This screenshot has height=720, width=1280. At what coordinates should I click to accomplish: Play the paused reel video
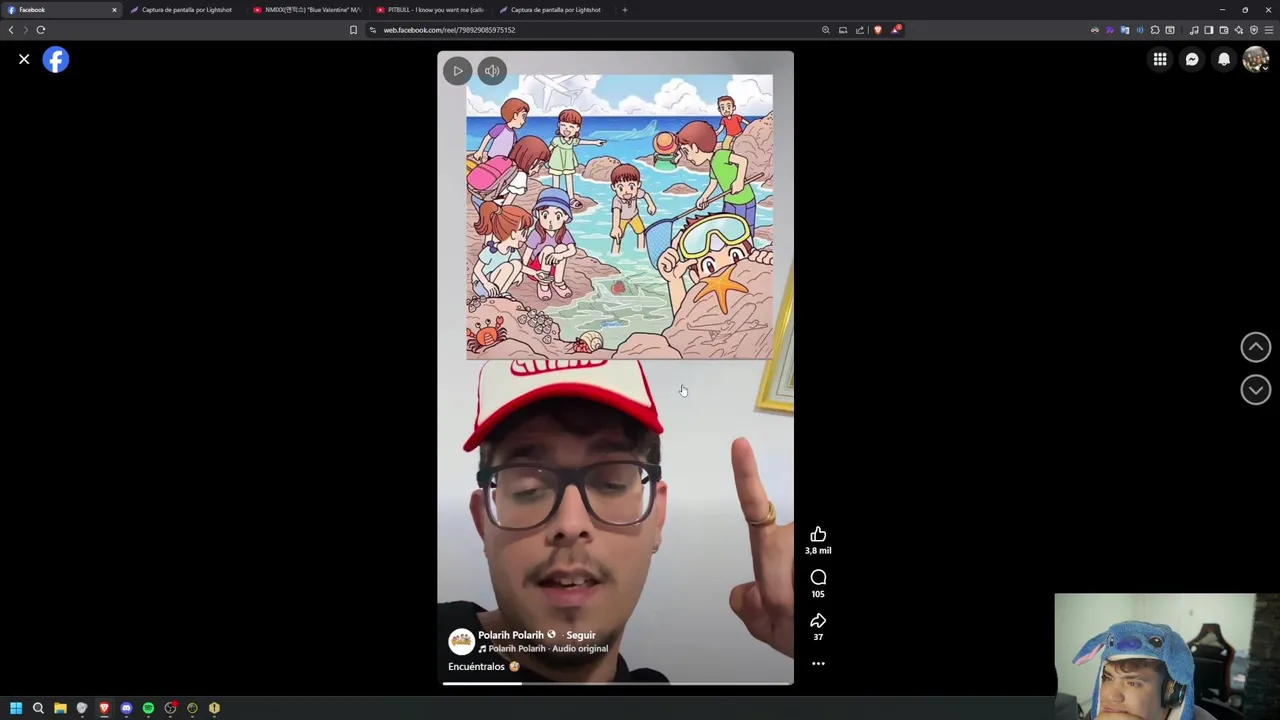458,71
